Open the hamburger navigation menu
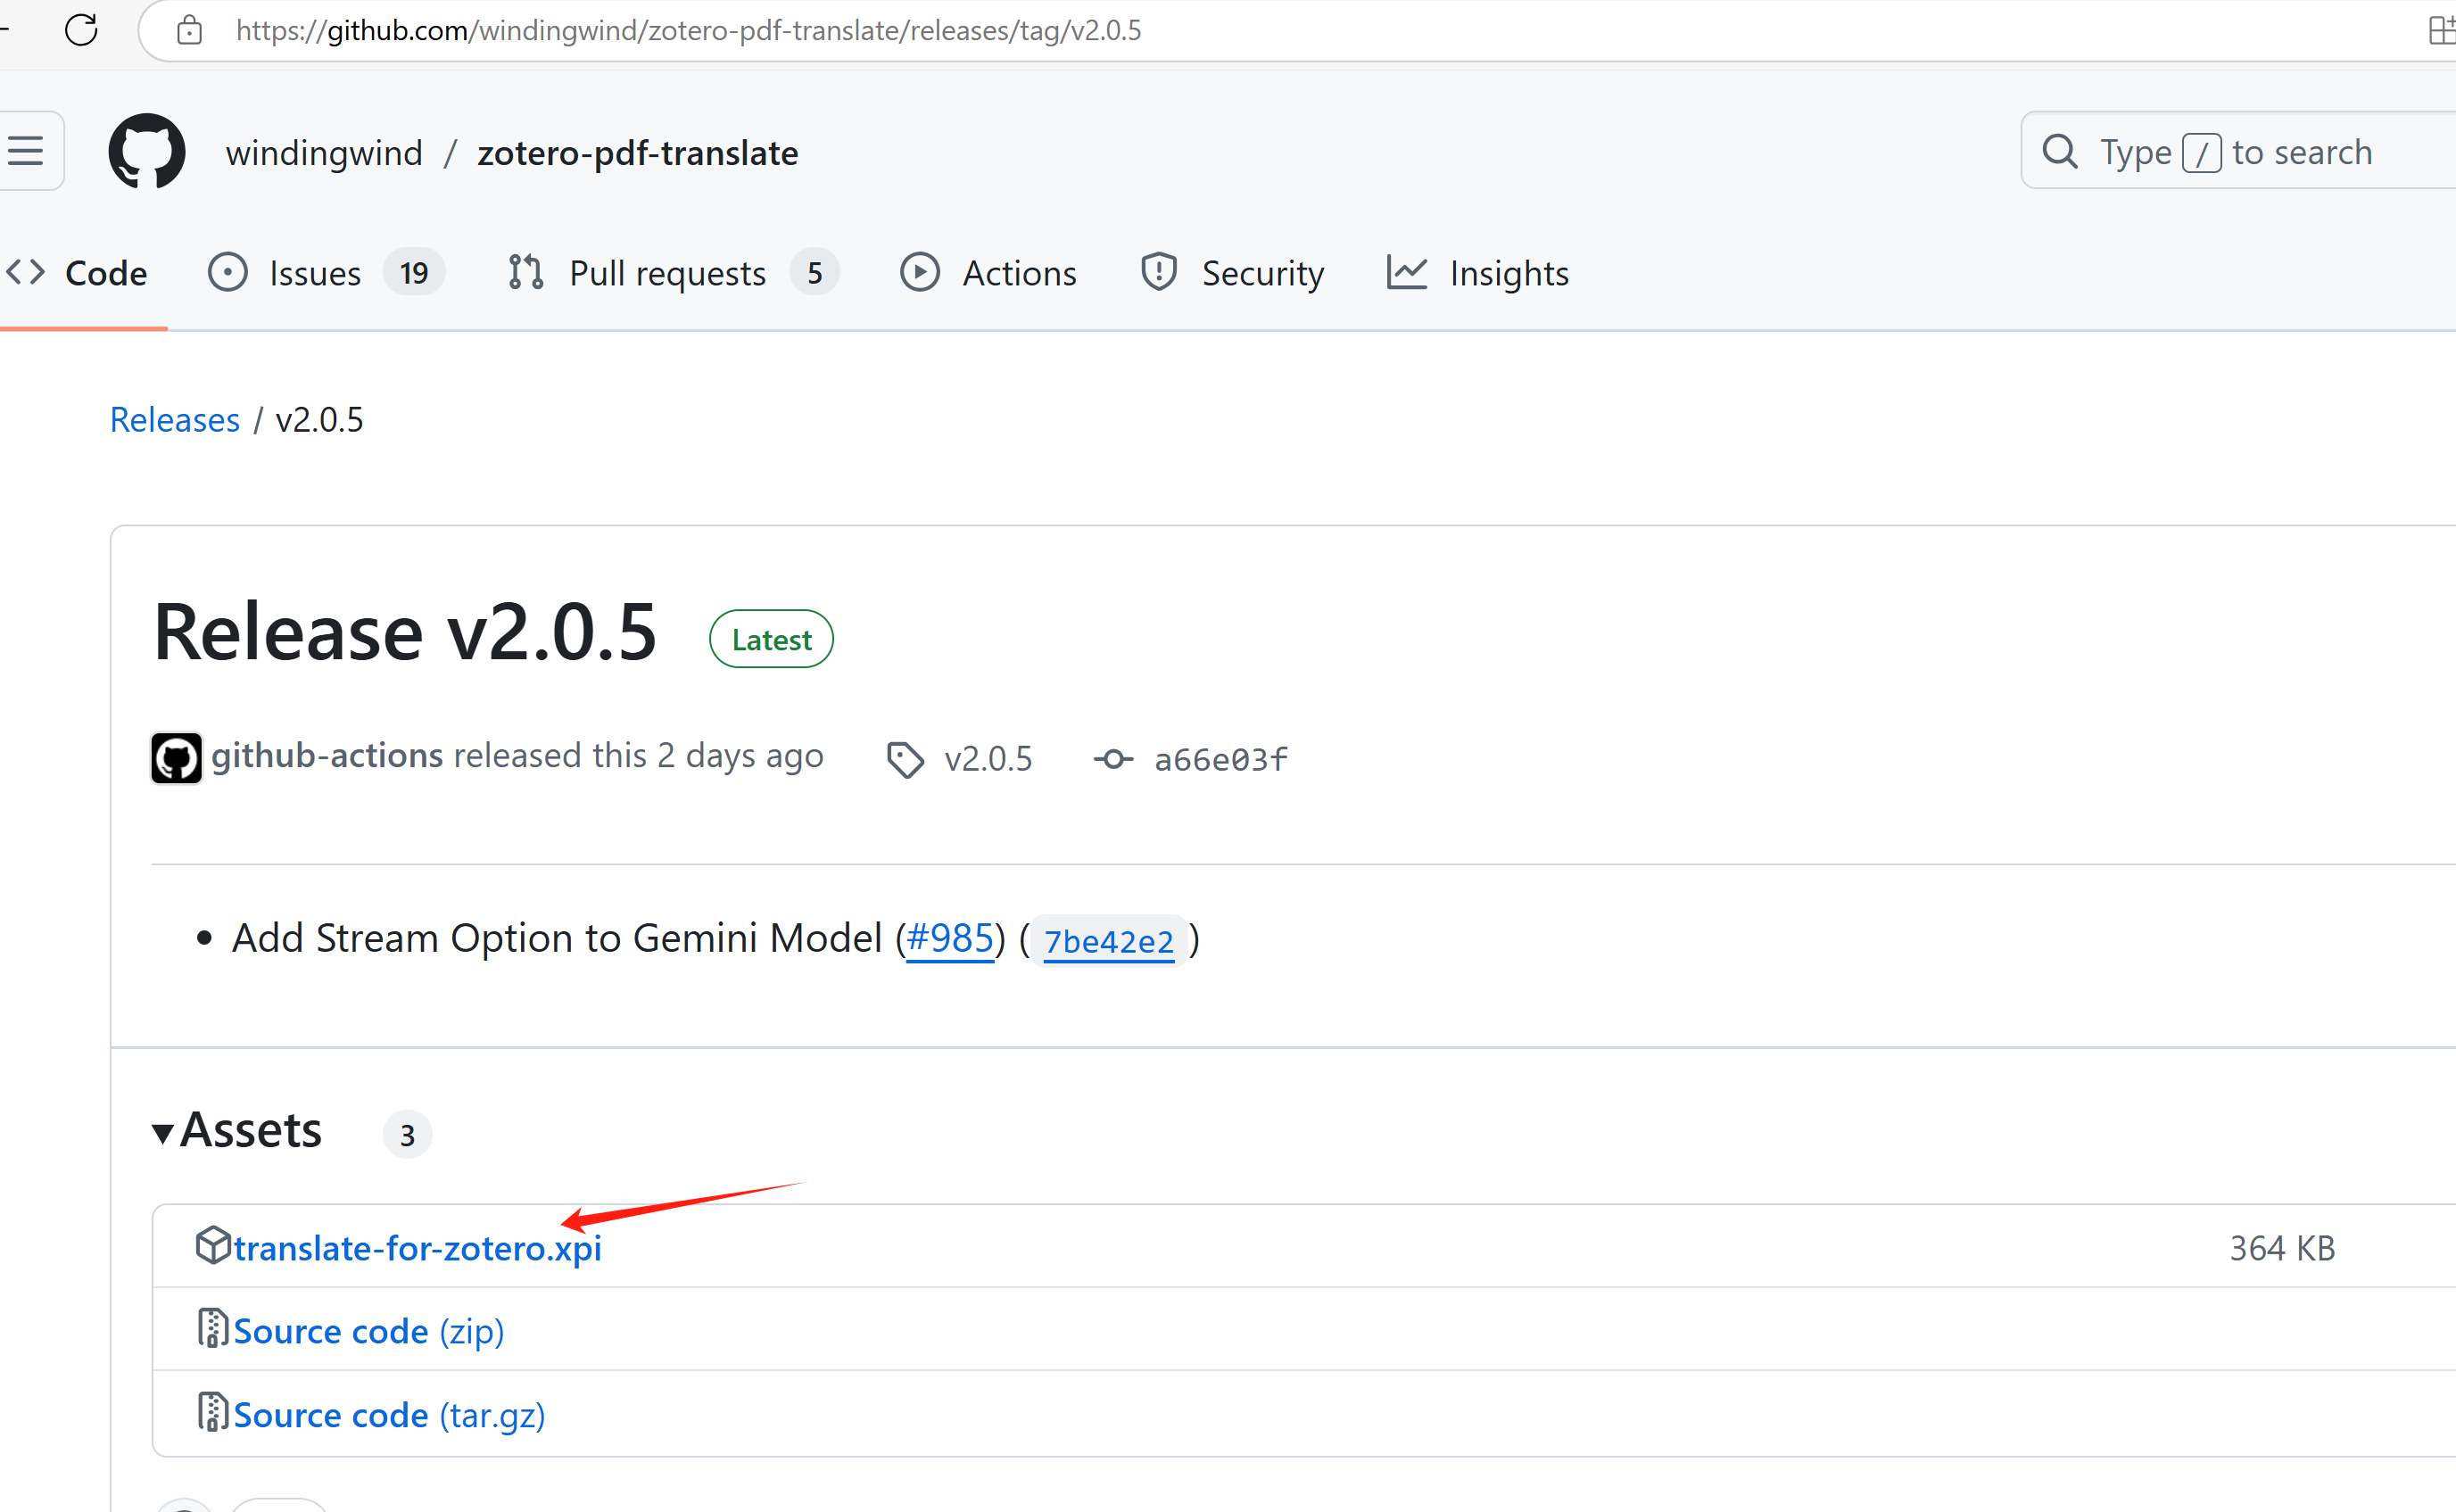The height and width of the screenshot is (1512, 2456). (26, 152)
